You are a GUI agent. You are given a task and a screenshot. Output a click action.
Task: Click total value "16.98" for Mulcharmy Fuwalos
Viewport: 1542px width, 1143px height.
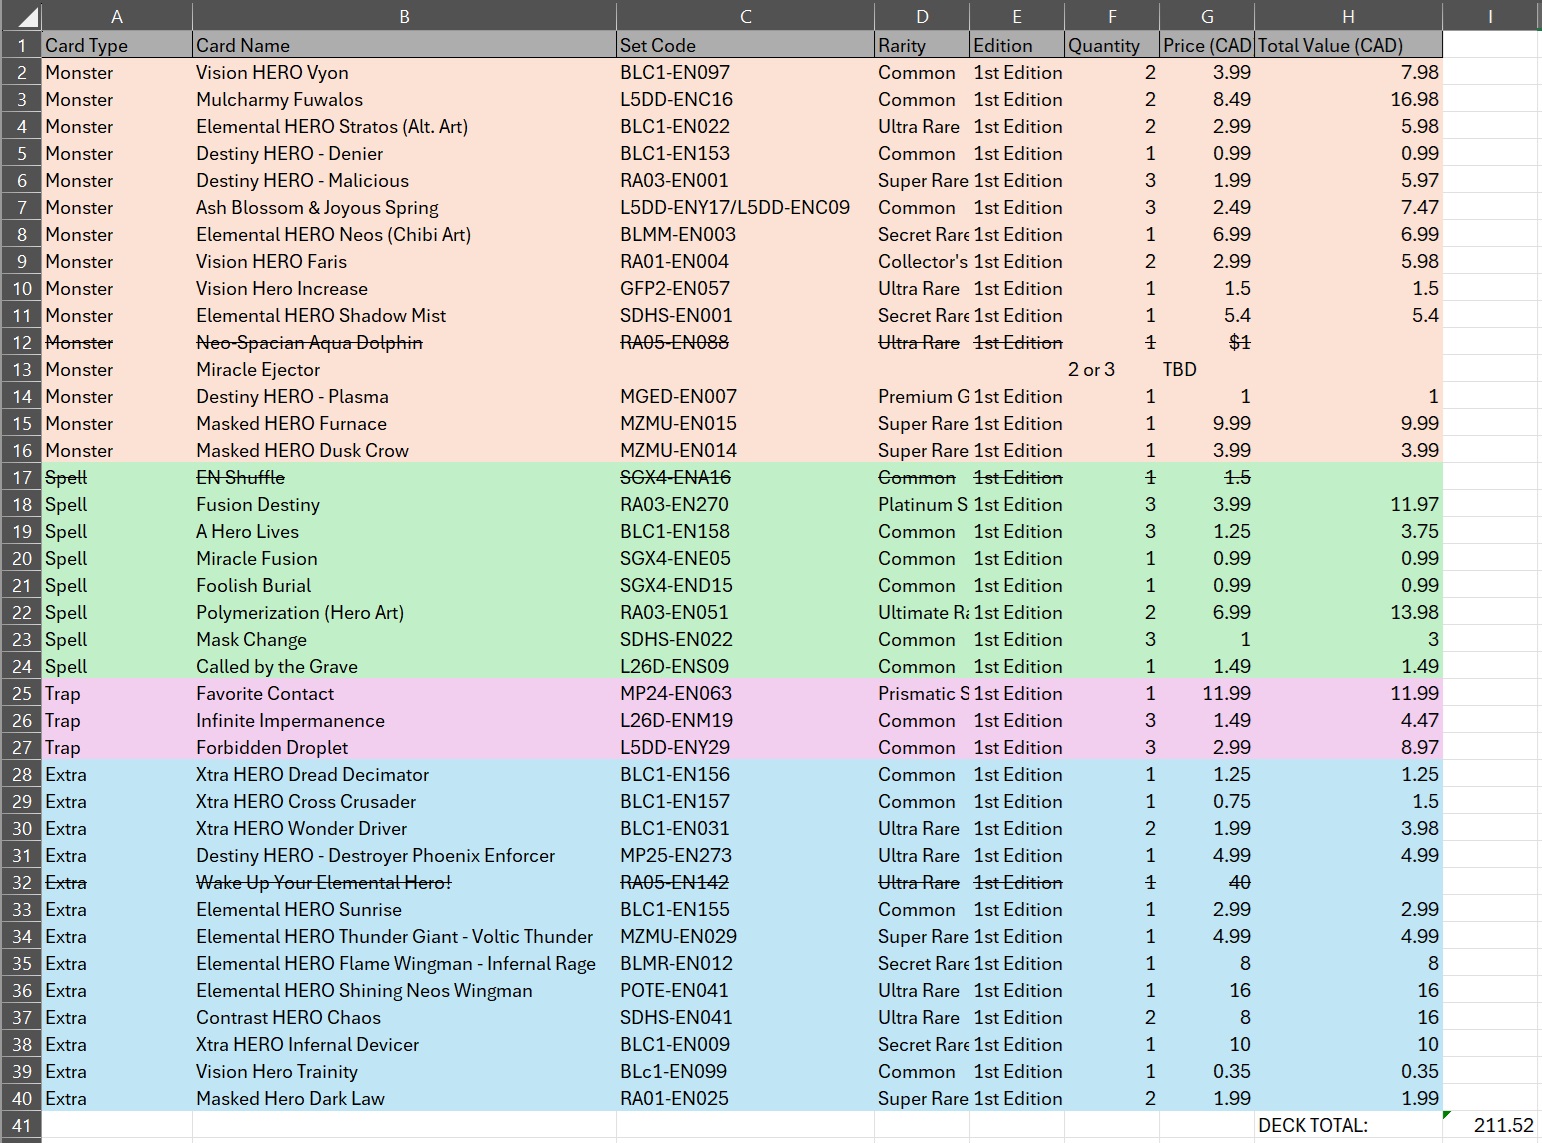point(1348,99)
